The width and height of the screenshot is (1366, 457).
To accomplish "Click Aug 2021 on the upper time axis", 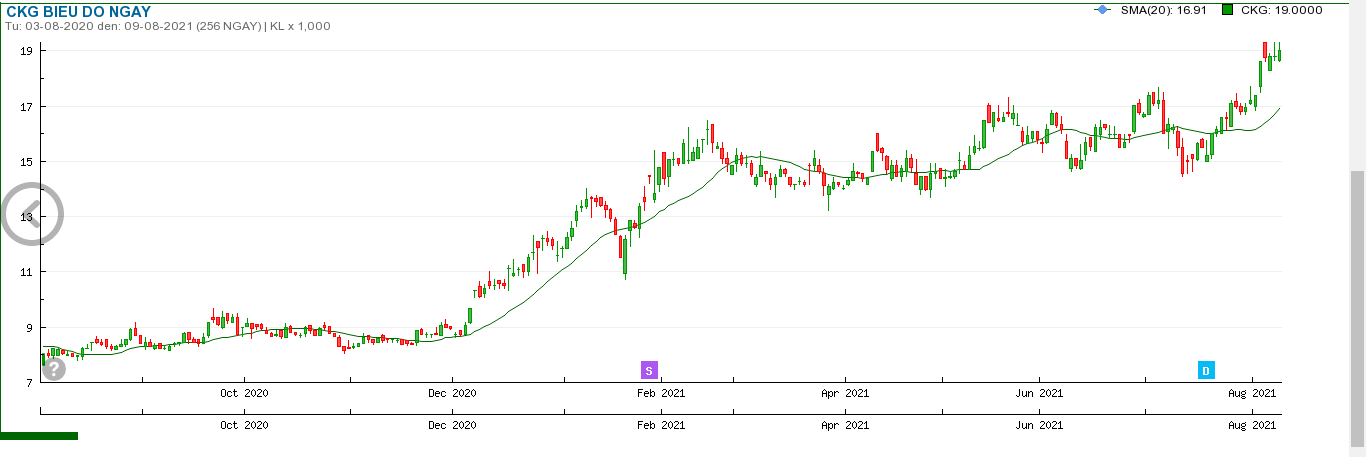I will point(1251,394).
